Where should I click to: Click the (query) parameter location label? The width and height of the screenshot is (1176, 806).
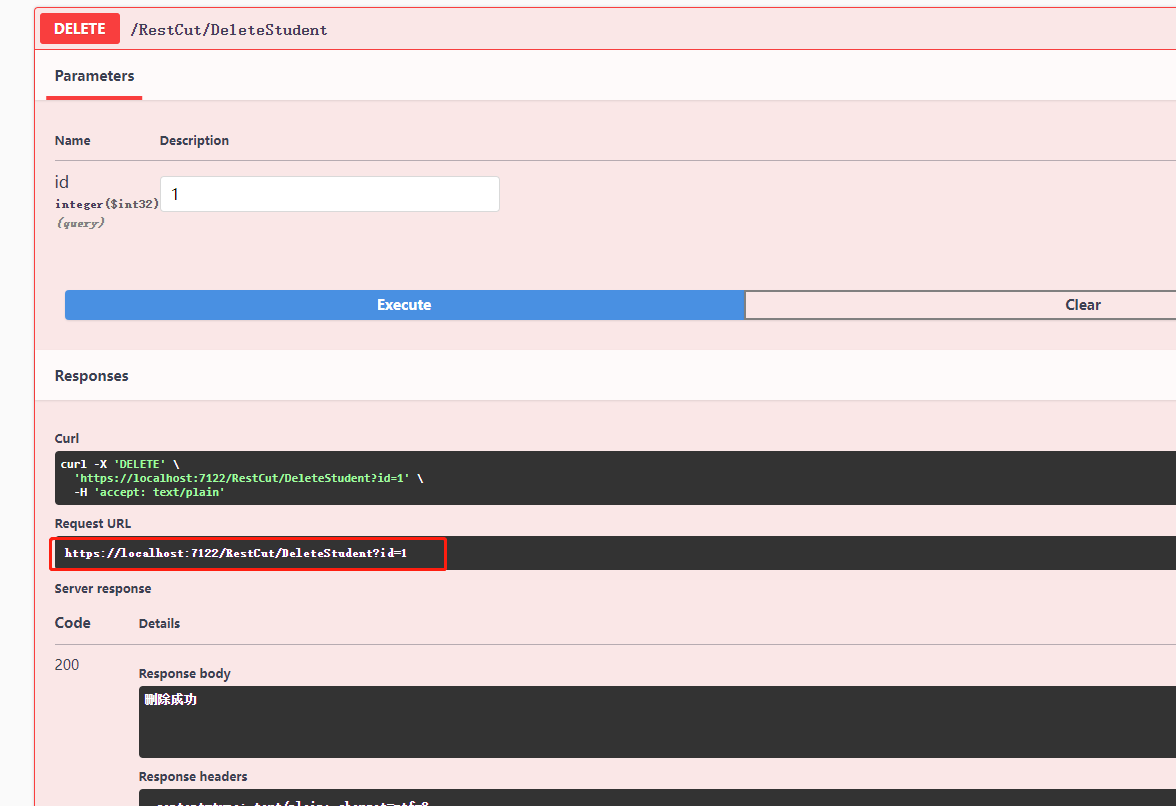(x=80, y=223)
